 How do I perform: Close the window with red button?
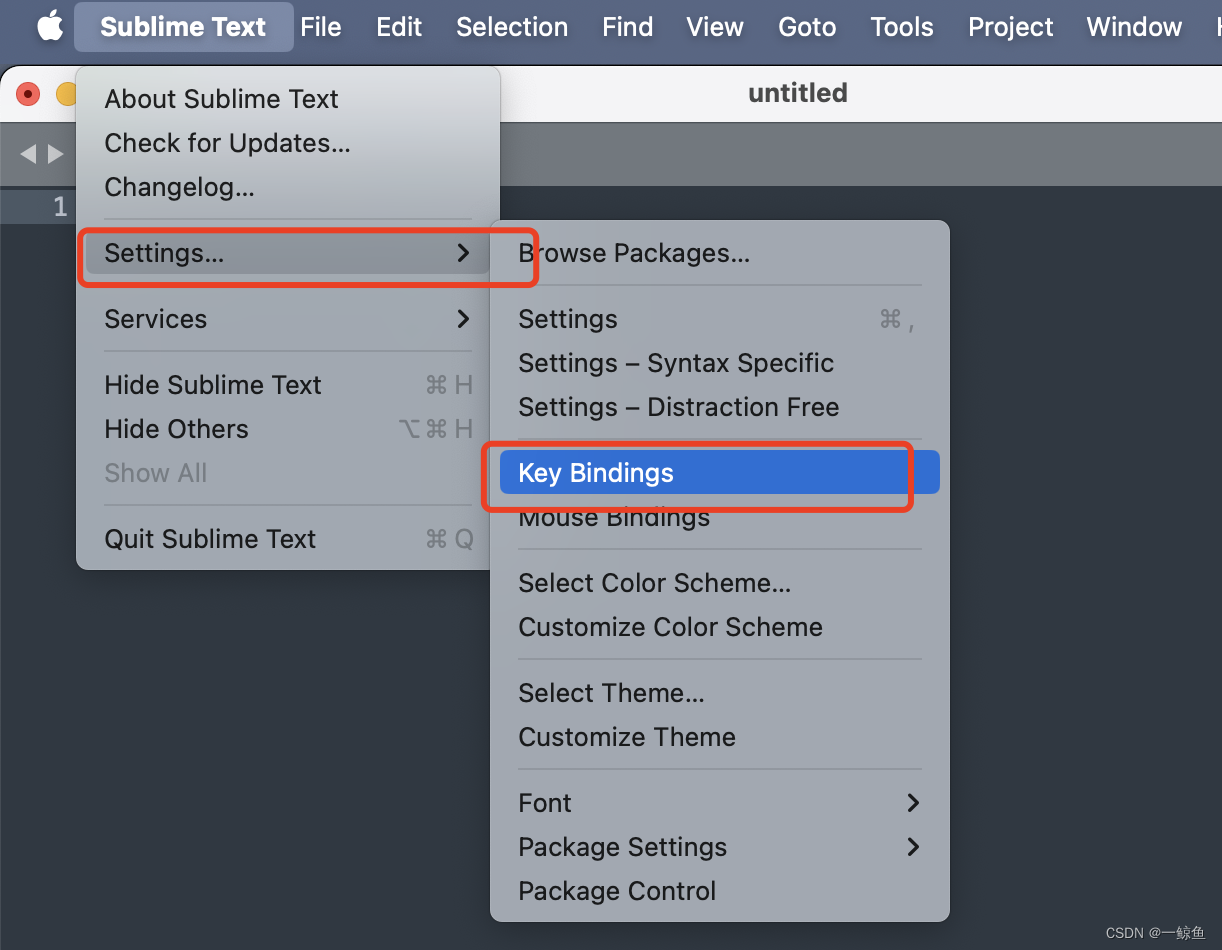(x=29, y=94)
